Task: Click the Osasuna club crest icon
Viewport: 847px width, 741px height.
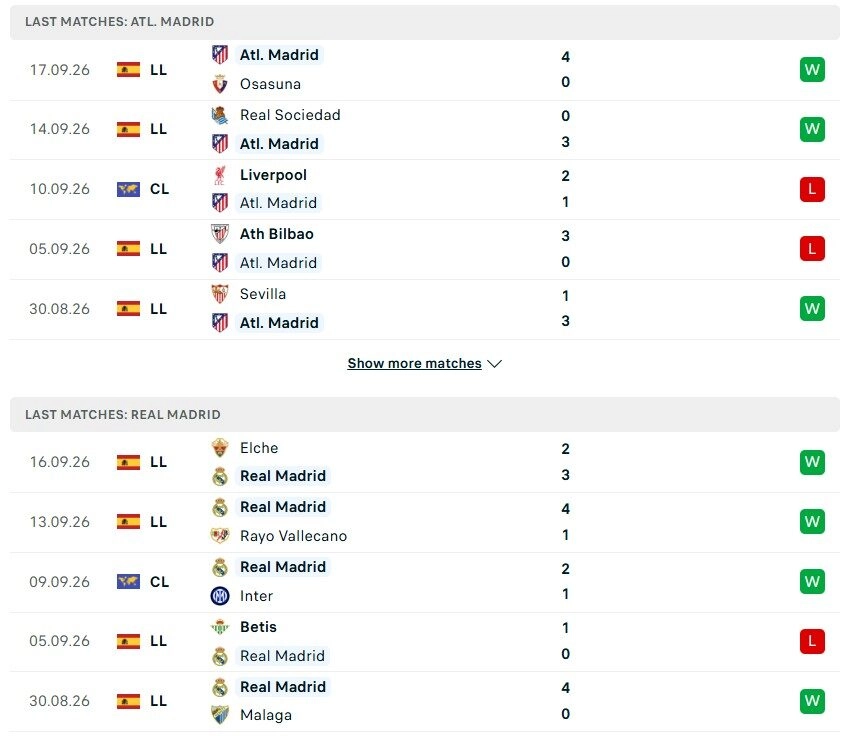Action: pyautogui.click(x=219, y=84)
